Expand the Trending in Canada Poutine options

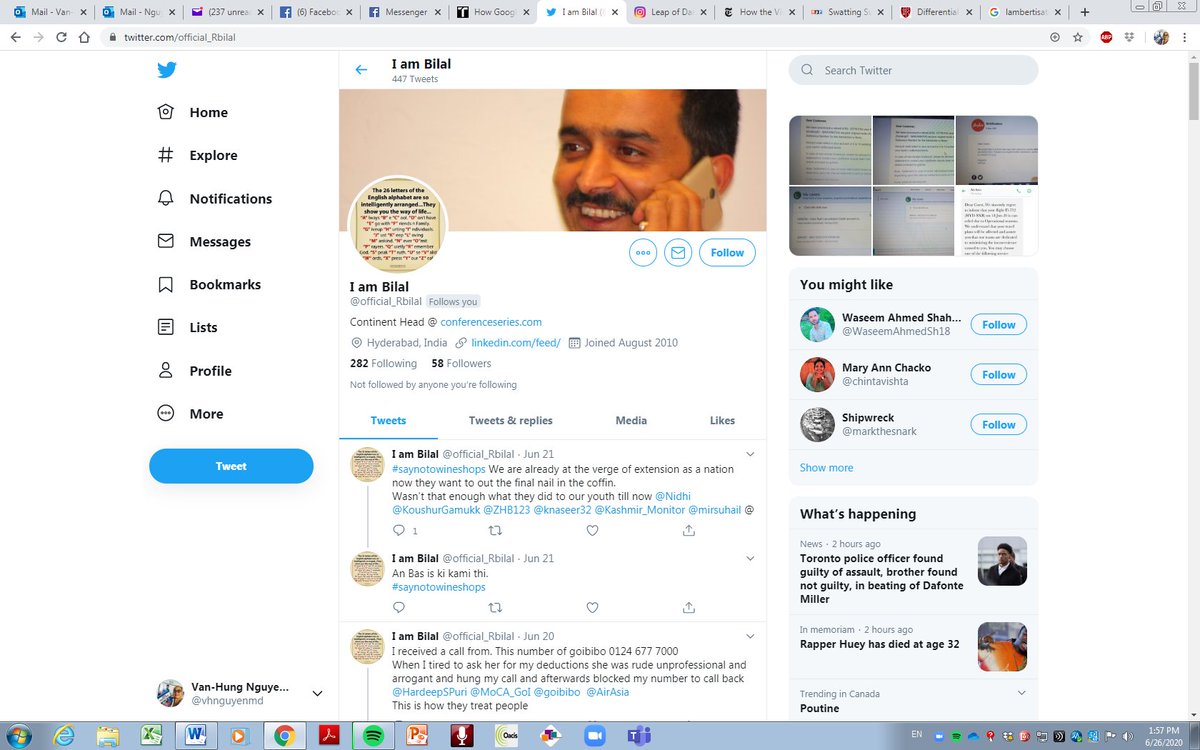point(1021,692)
